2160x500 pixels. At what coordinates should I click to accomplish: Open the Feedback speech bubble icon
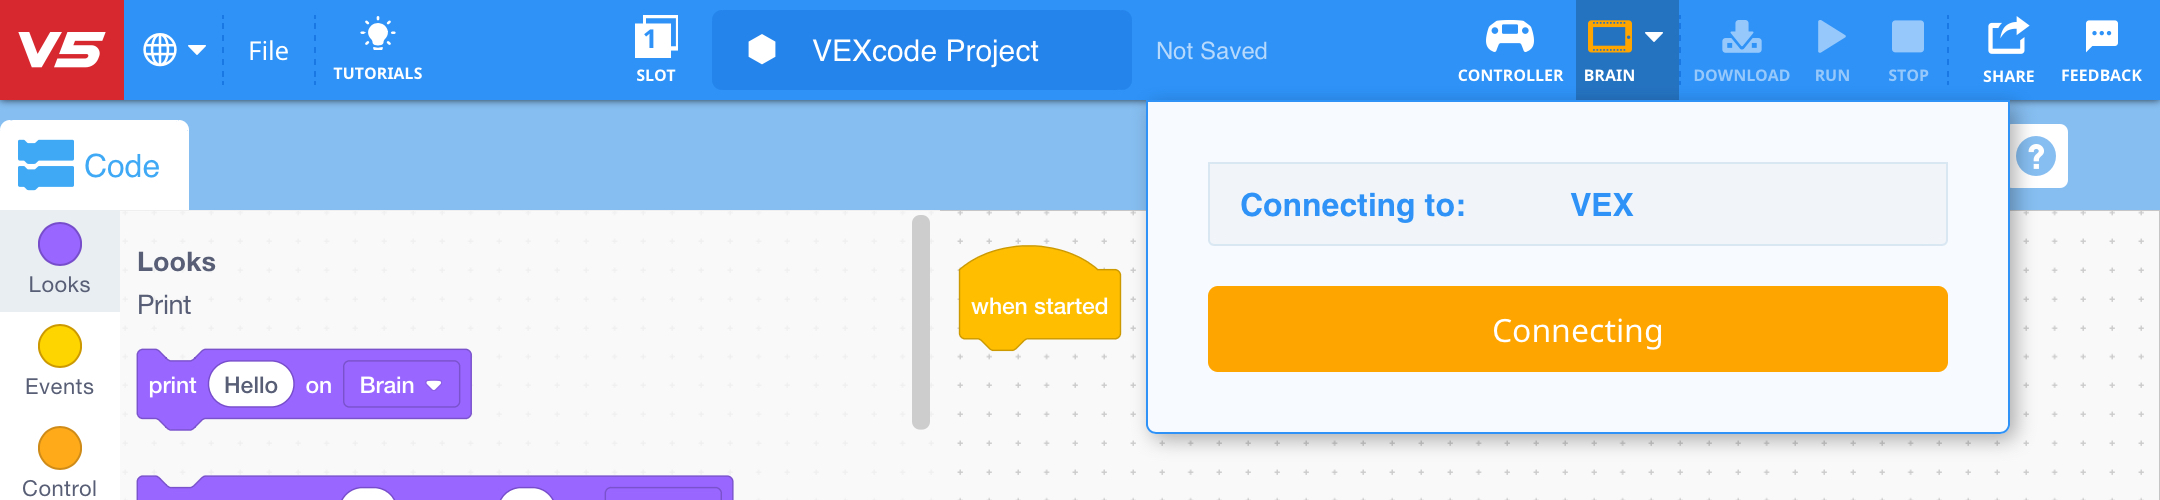click(2101, 38)
